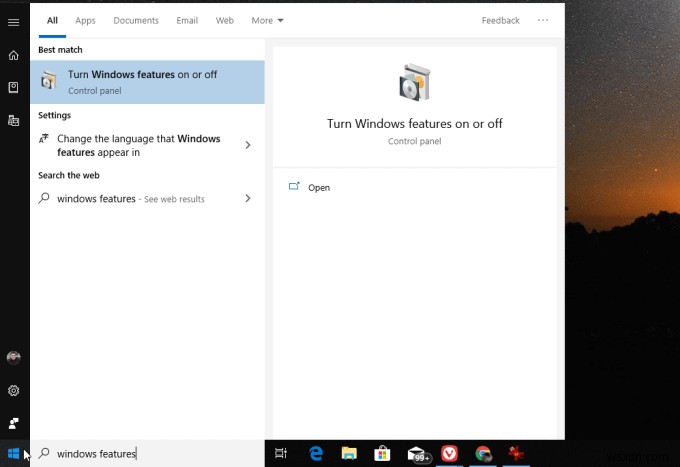
Task: Switch to the Email tab
Action: pos(187,20)
